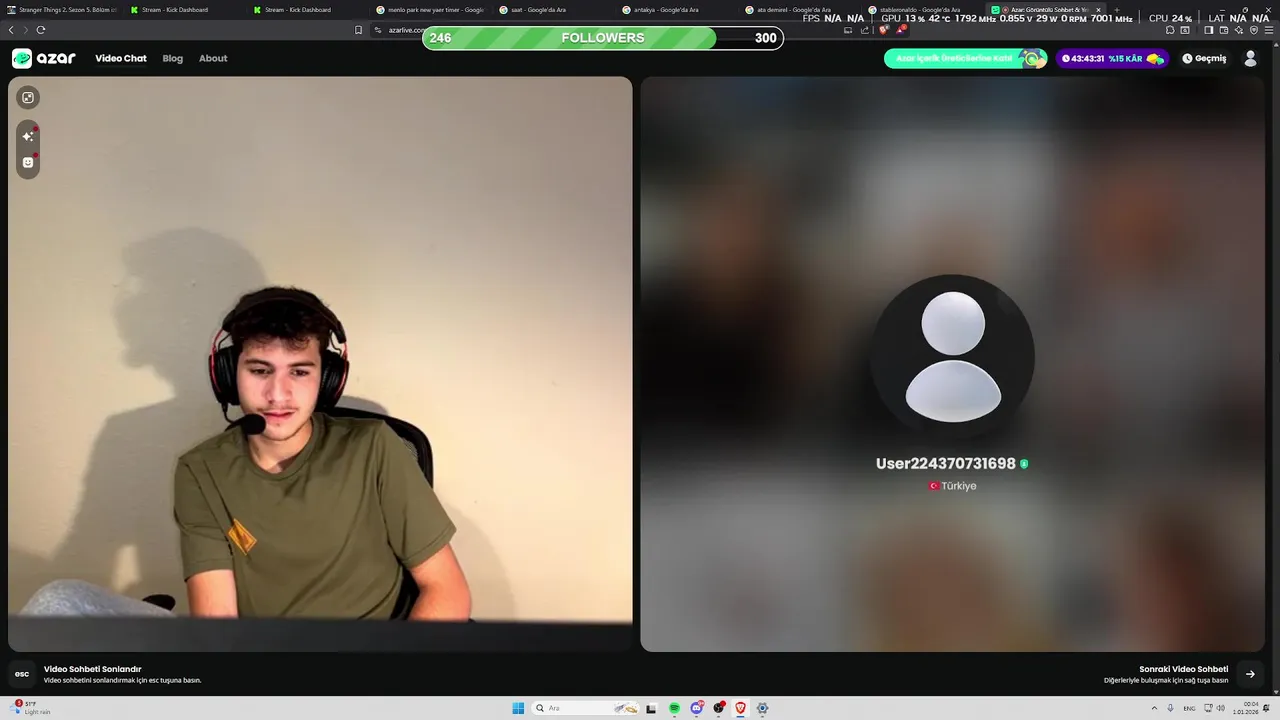Open Brave Leo AI icon

[x=1238, y=30]
